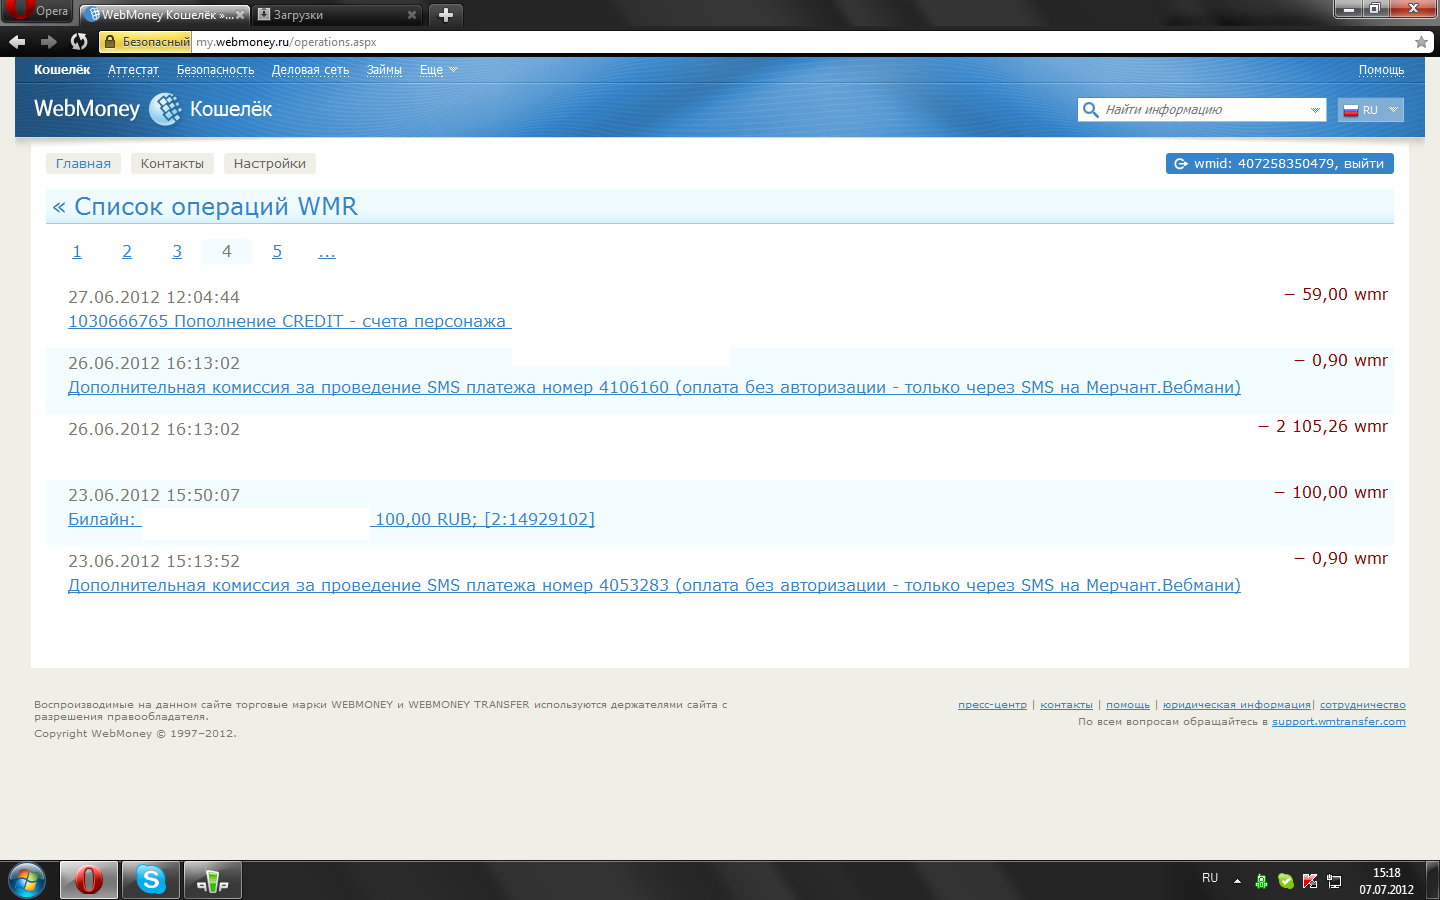This screenshot has height=900, width=1440.
Task: Click the WebMoney globe logo
Action: pos(165,109)
